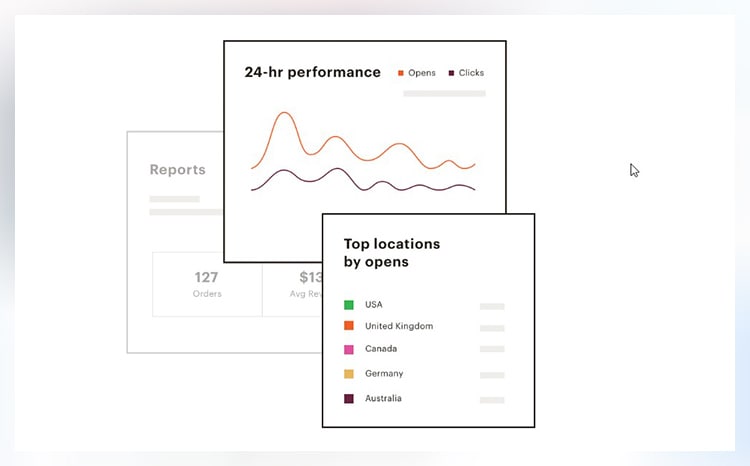Click the Top locations by opens heading

[391, 252]
